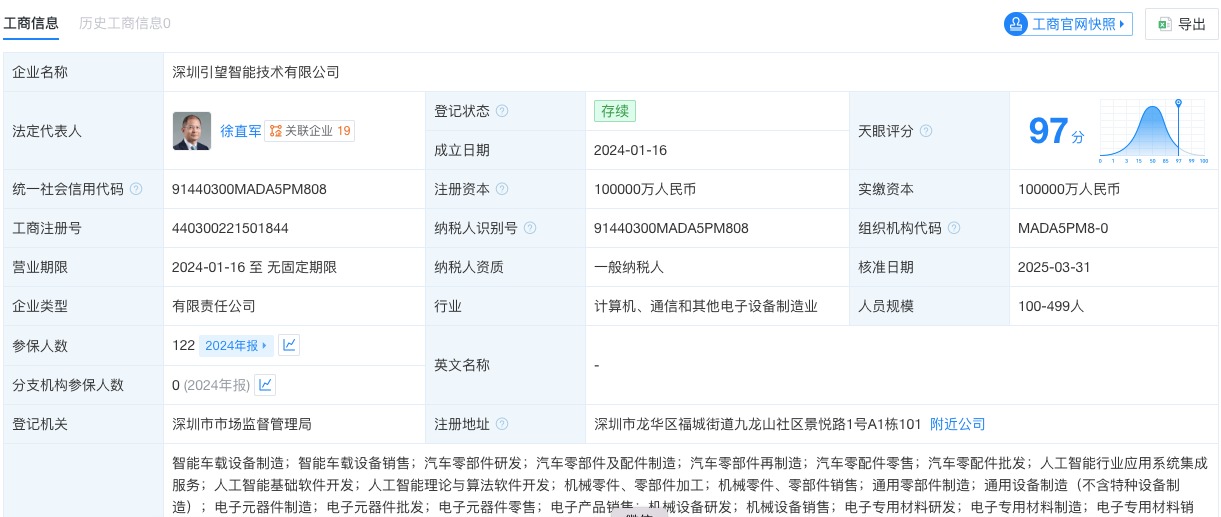1221x517 pixels.
Task: Click the avatar icon in 工商官网快照
Action: click(x=1017, y=24)
